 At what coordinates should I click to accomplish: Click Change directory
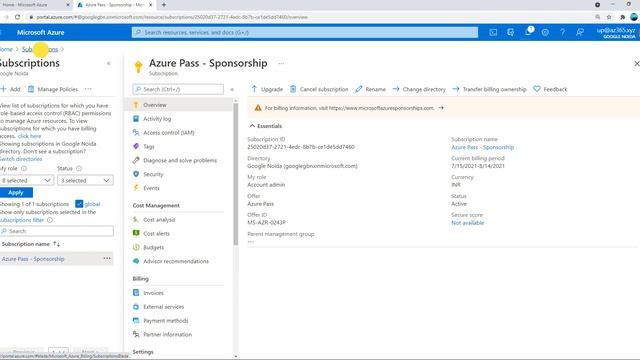pos(419,89)
